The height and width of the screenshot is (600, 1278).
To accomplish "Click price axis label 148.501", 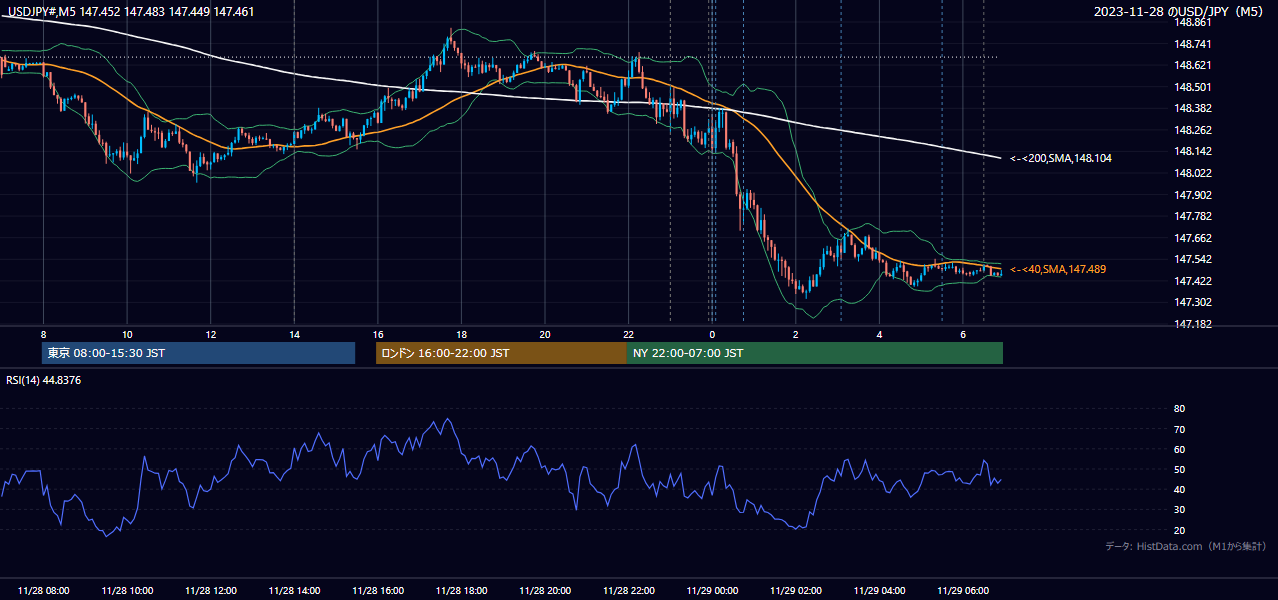I will [1194, 87].
